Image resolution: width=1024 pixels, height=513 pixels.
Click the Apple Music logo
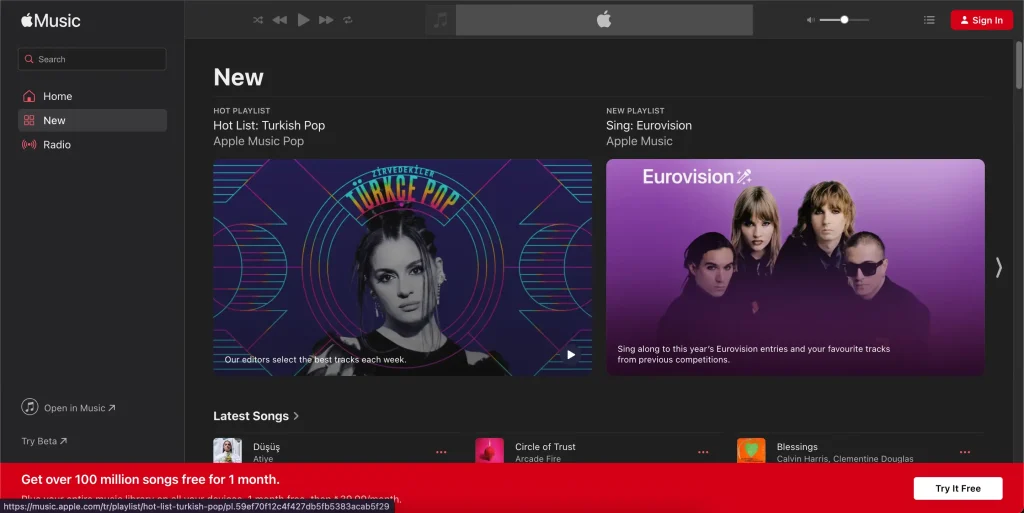50,20
